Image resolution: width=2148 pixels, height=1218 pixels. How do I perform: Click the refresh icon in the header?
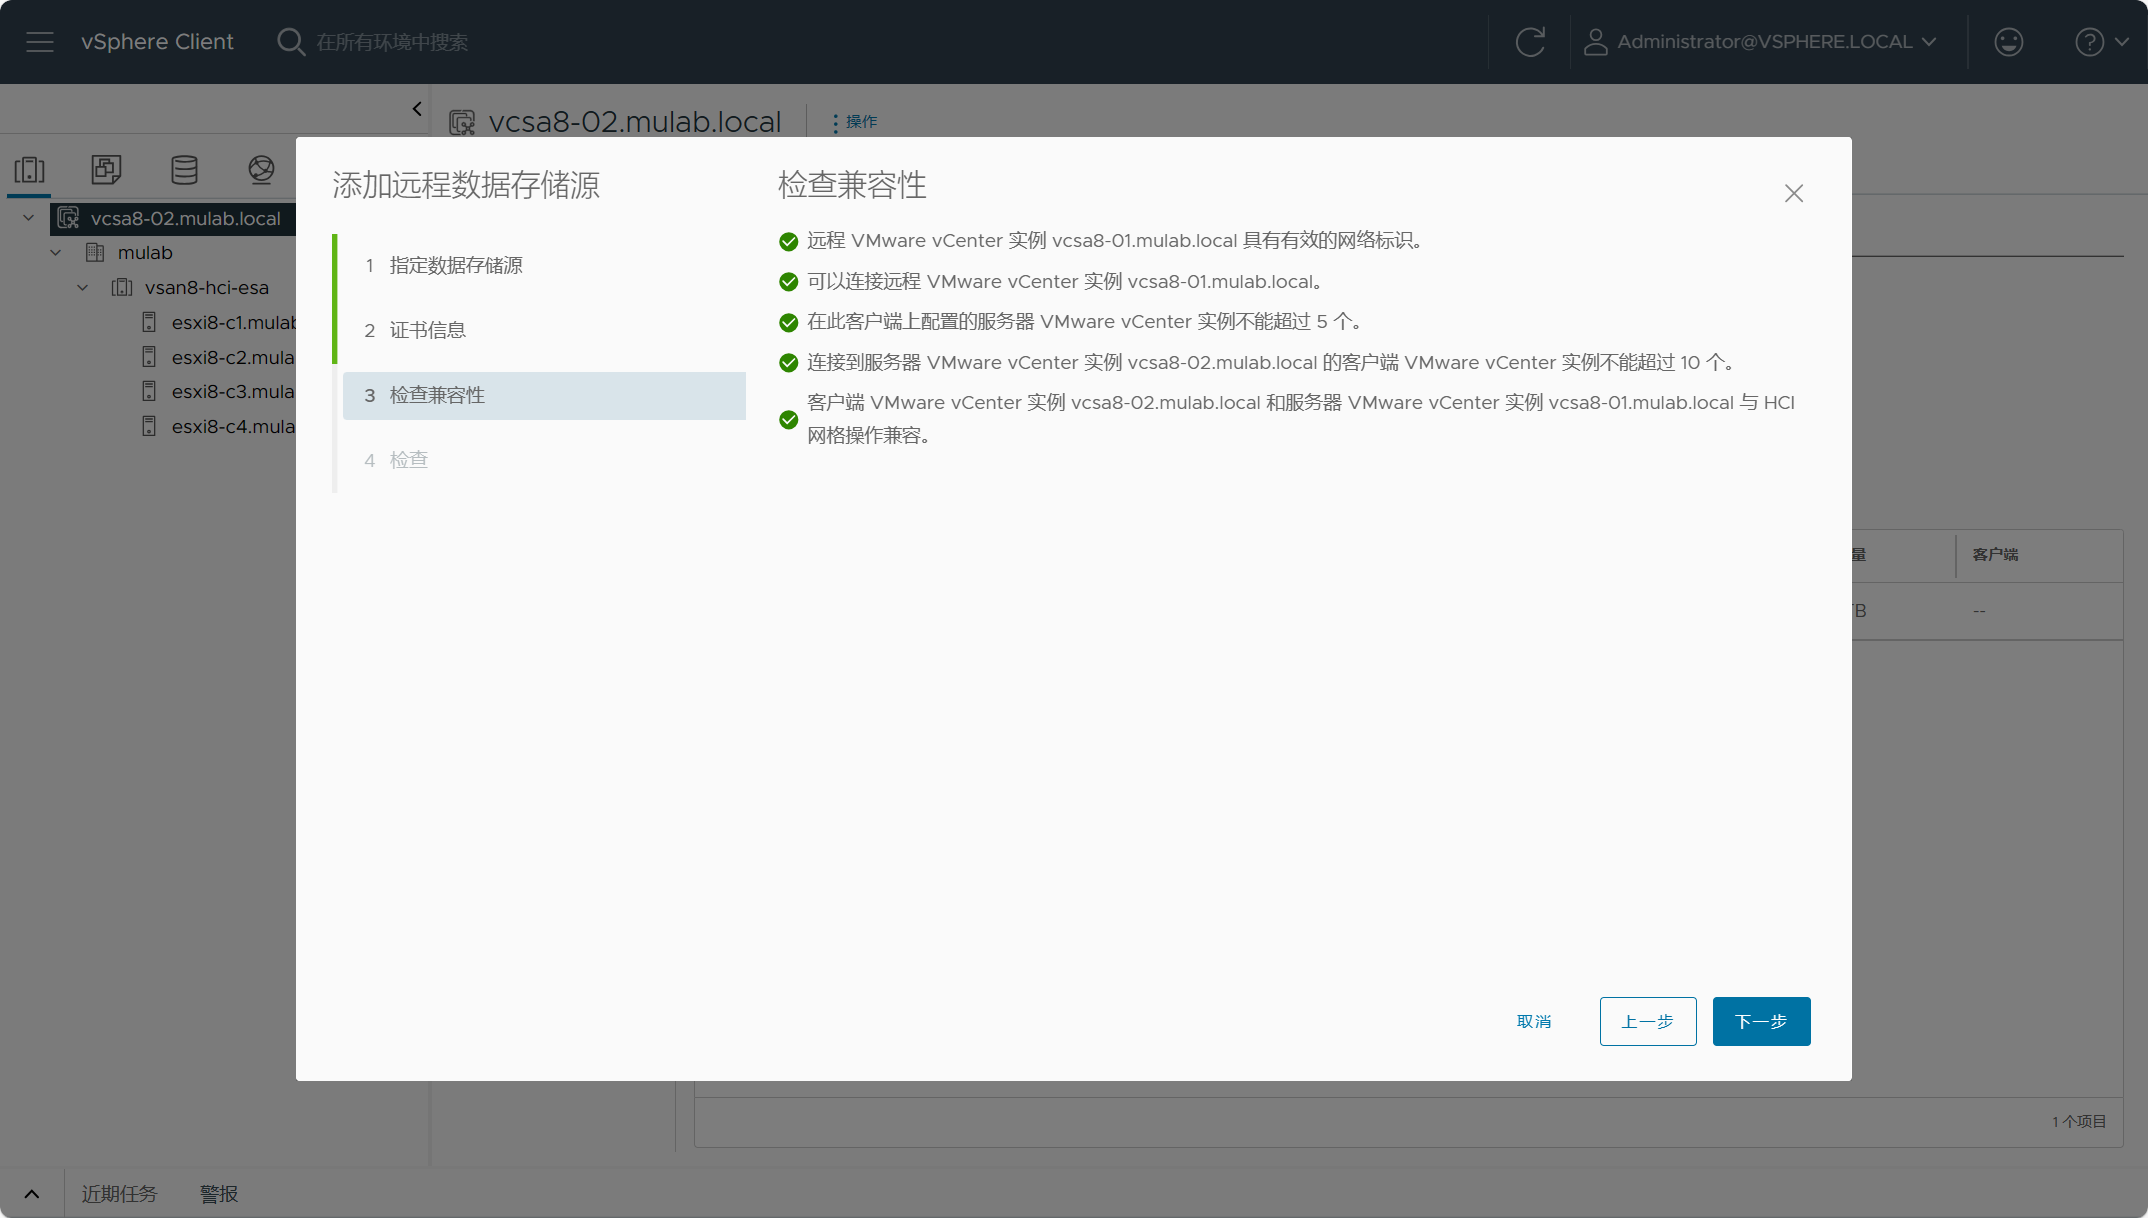click(x=1530, y=42)
